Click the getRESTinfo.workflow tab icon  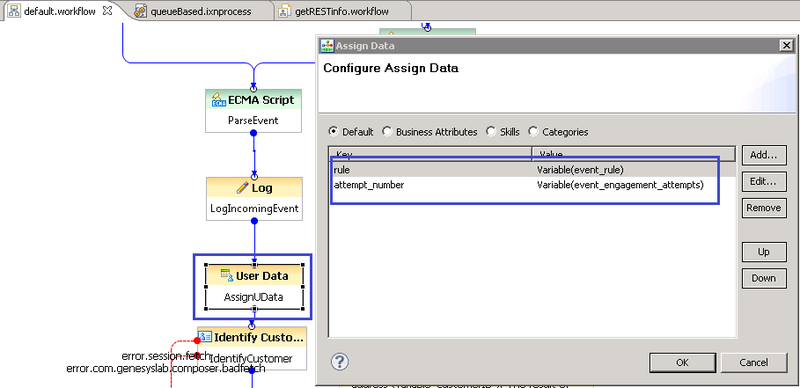coord(285,11)
